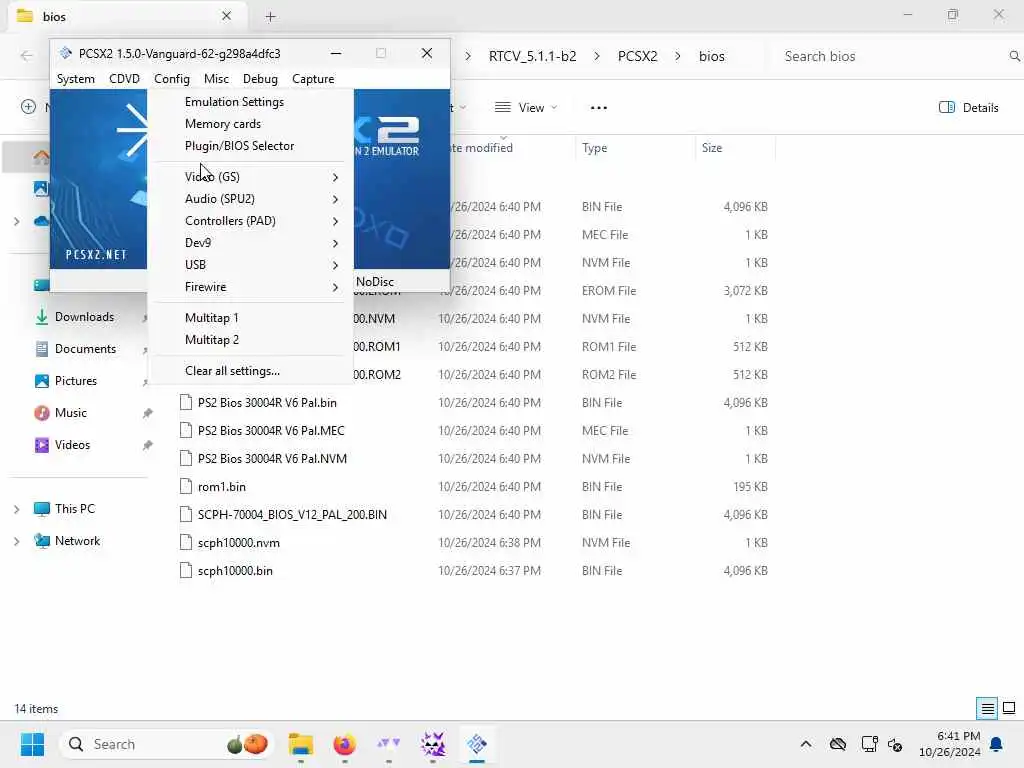Select file PS2 Bios 30004R V6 Pal.NVM

[x=272, y=459]
